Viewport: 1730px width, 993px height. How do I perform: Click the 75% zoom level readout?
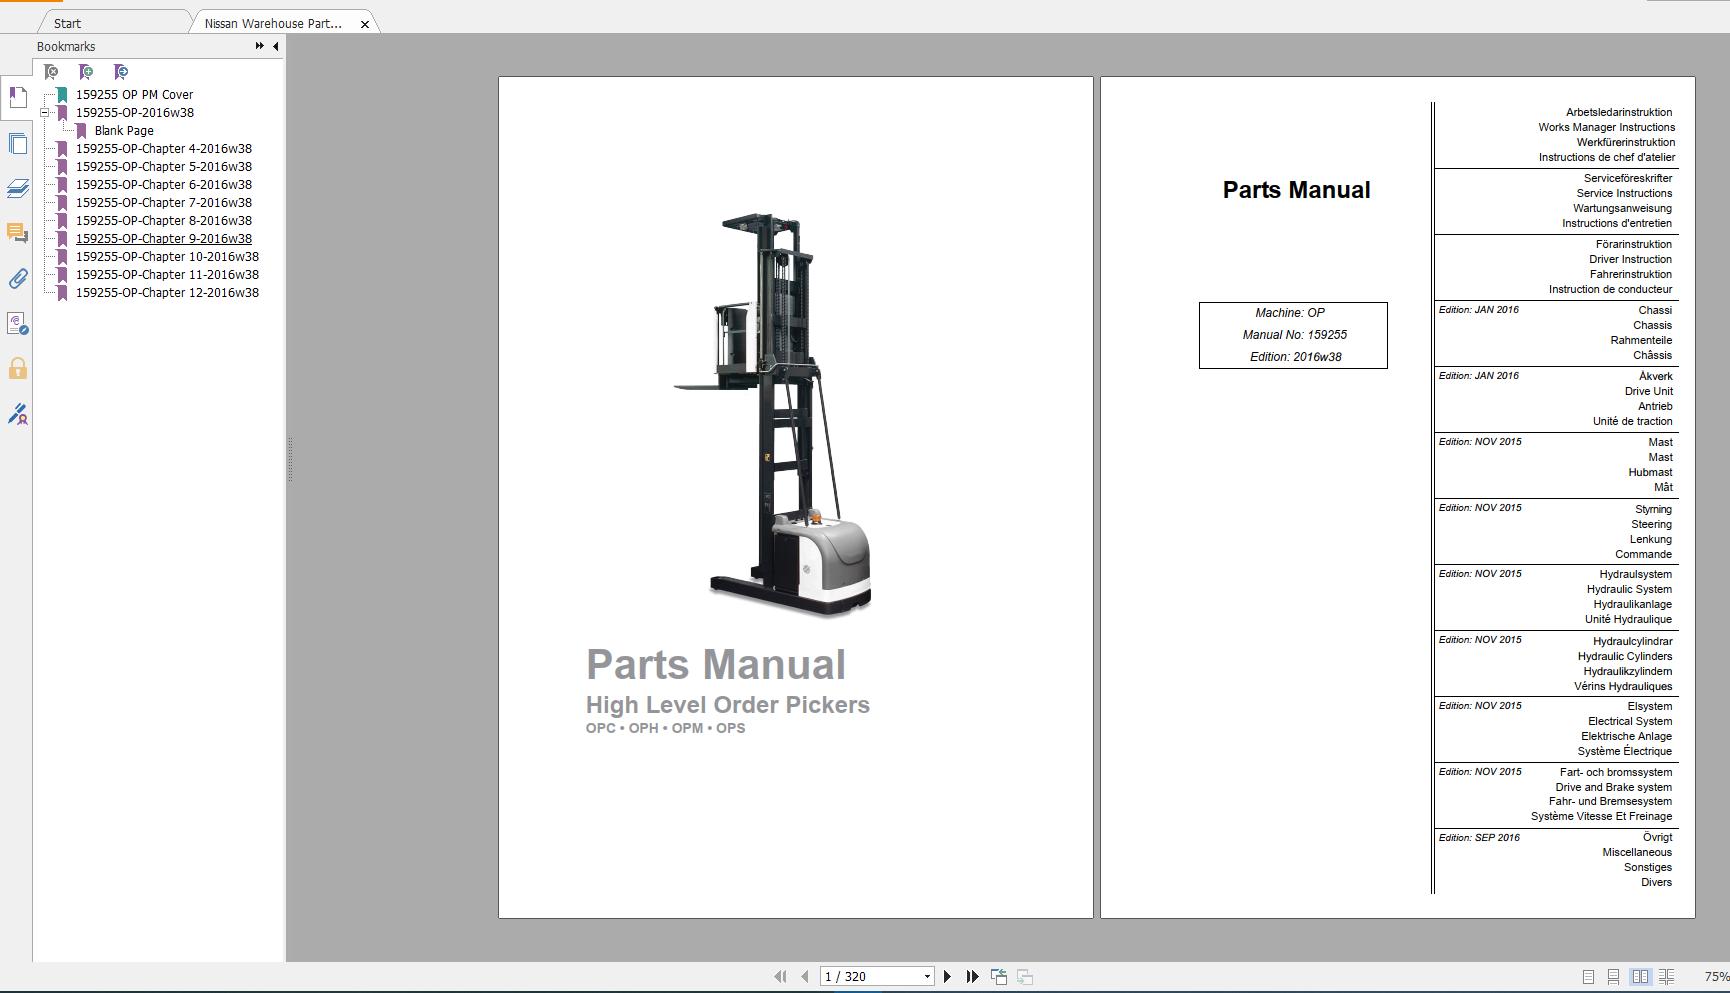(x=1716, y=977)
